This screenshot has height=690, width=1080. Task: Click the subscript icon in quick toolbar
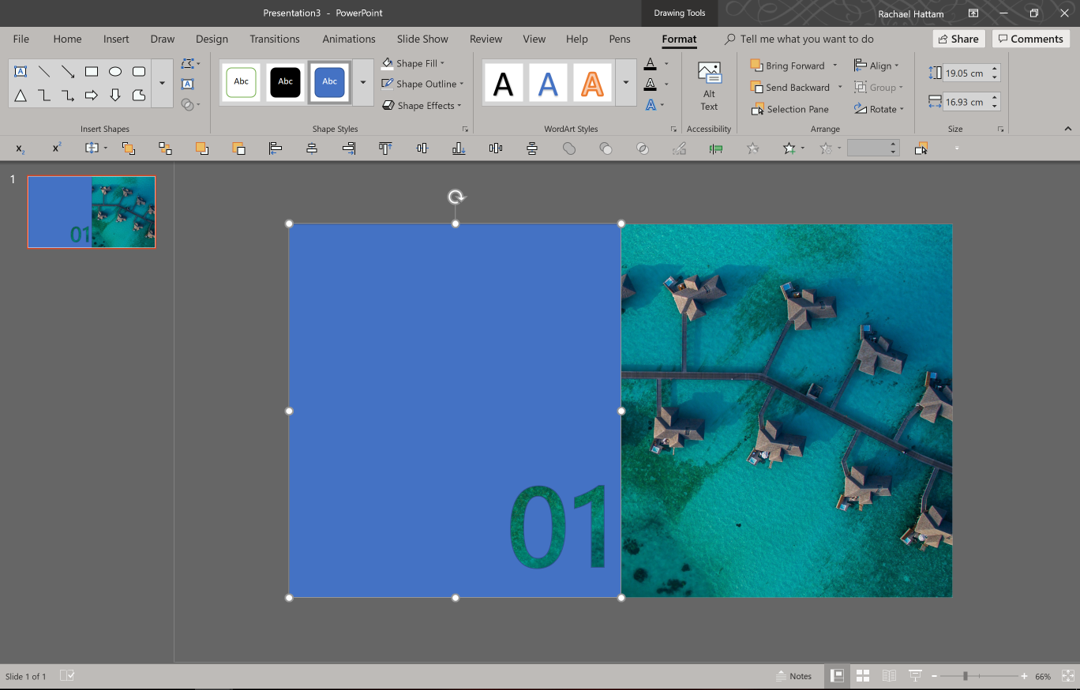(20, 148)
